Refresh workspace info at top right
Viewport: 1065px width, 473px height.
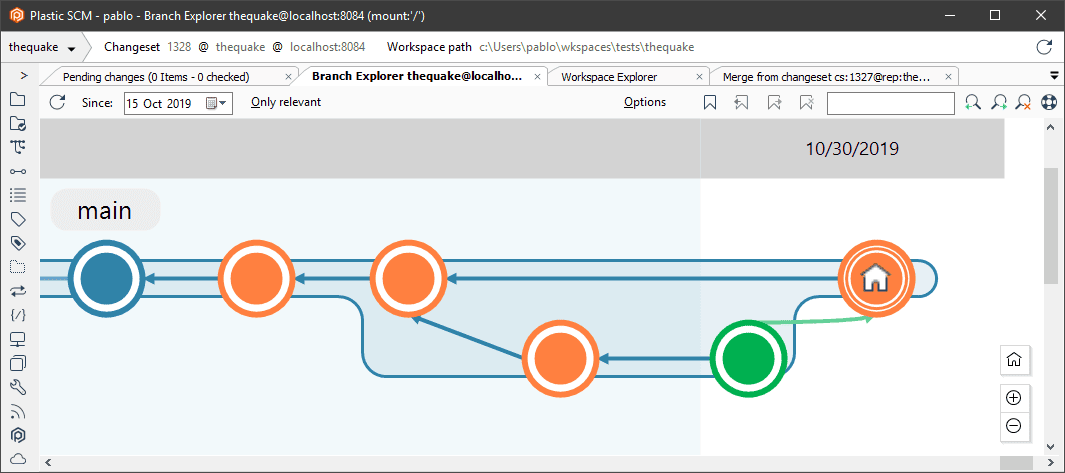coord(1044,48)
